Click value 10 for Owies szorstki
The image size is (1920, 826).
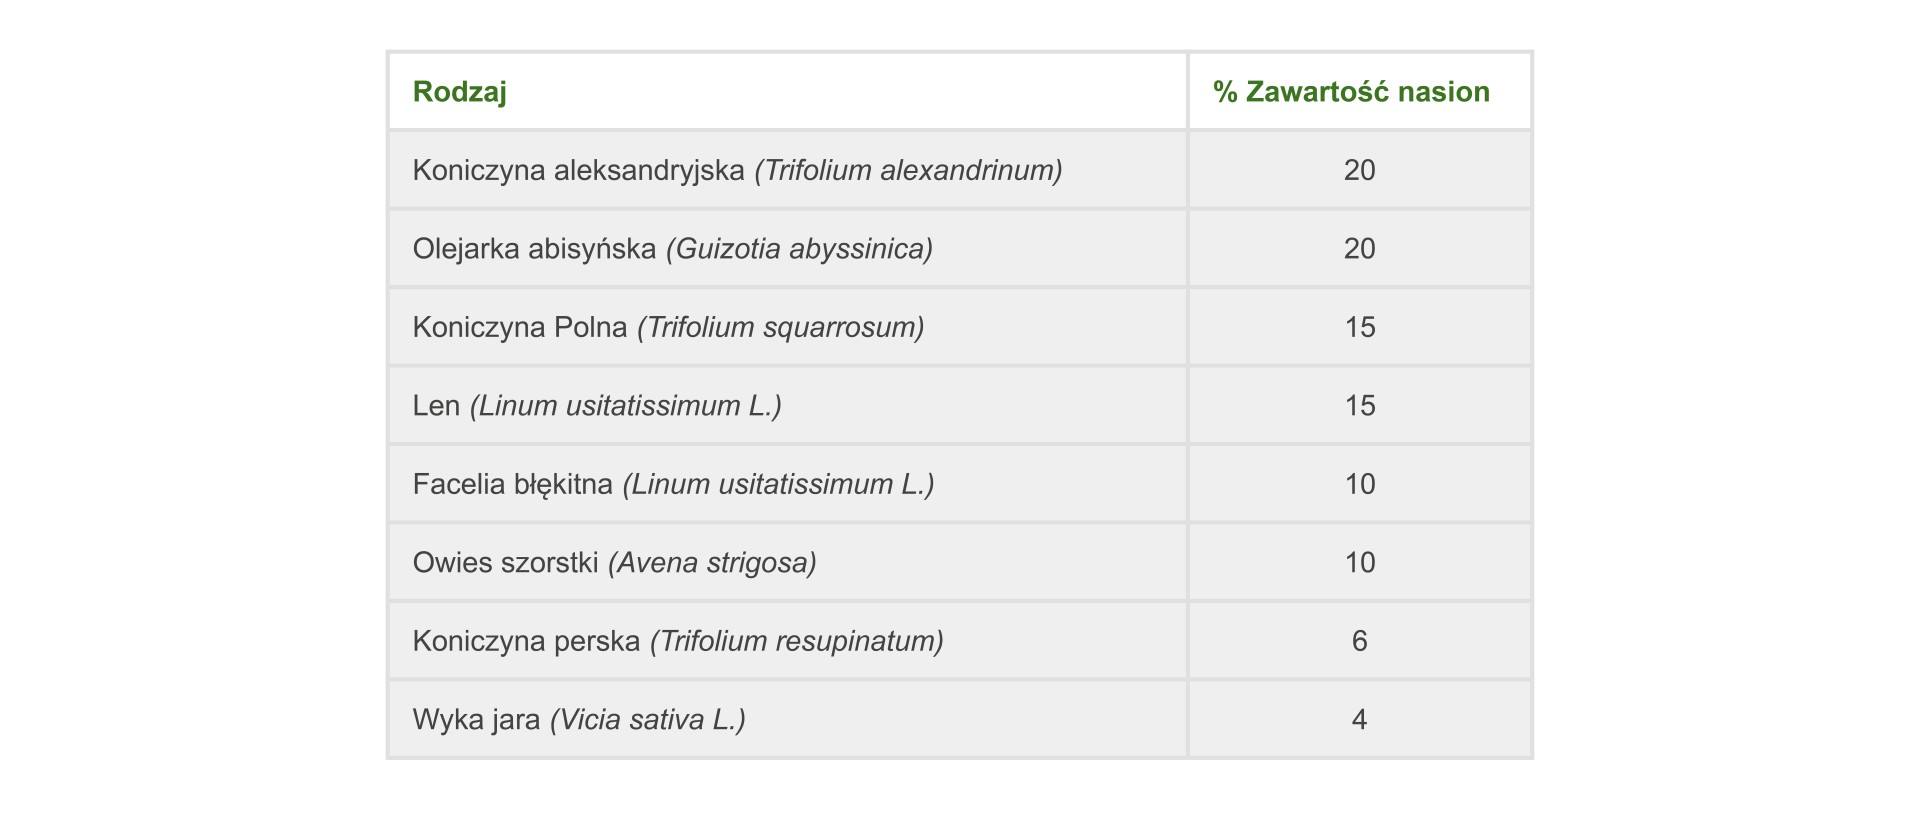coord(1360,563)
